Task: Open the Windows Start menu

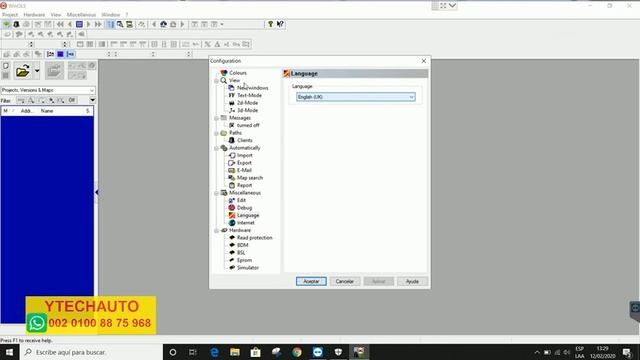Action: [9, 352]
